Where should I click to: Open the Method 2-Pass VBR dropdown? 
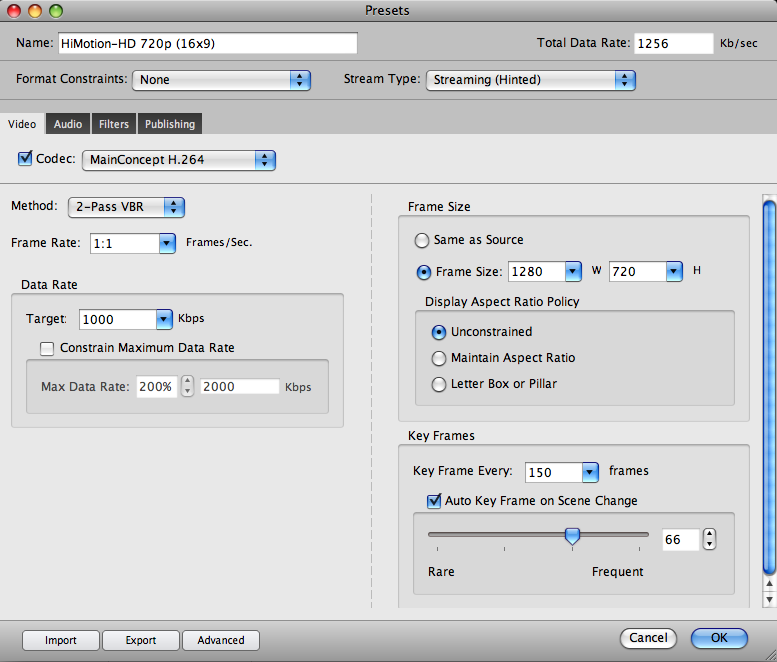click(x=126, y=207)
